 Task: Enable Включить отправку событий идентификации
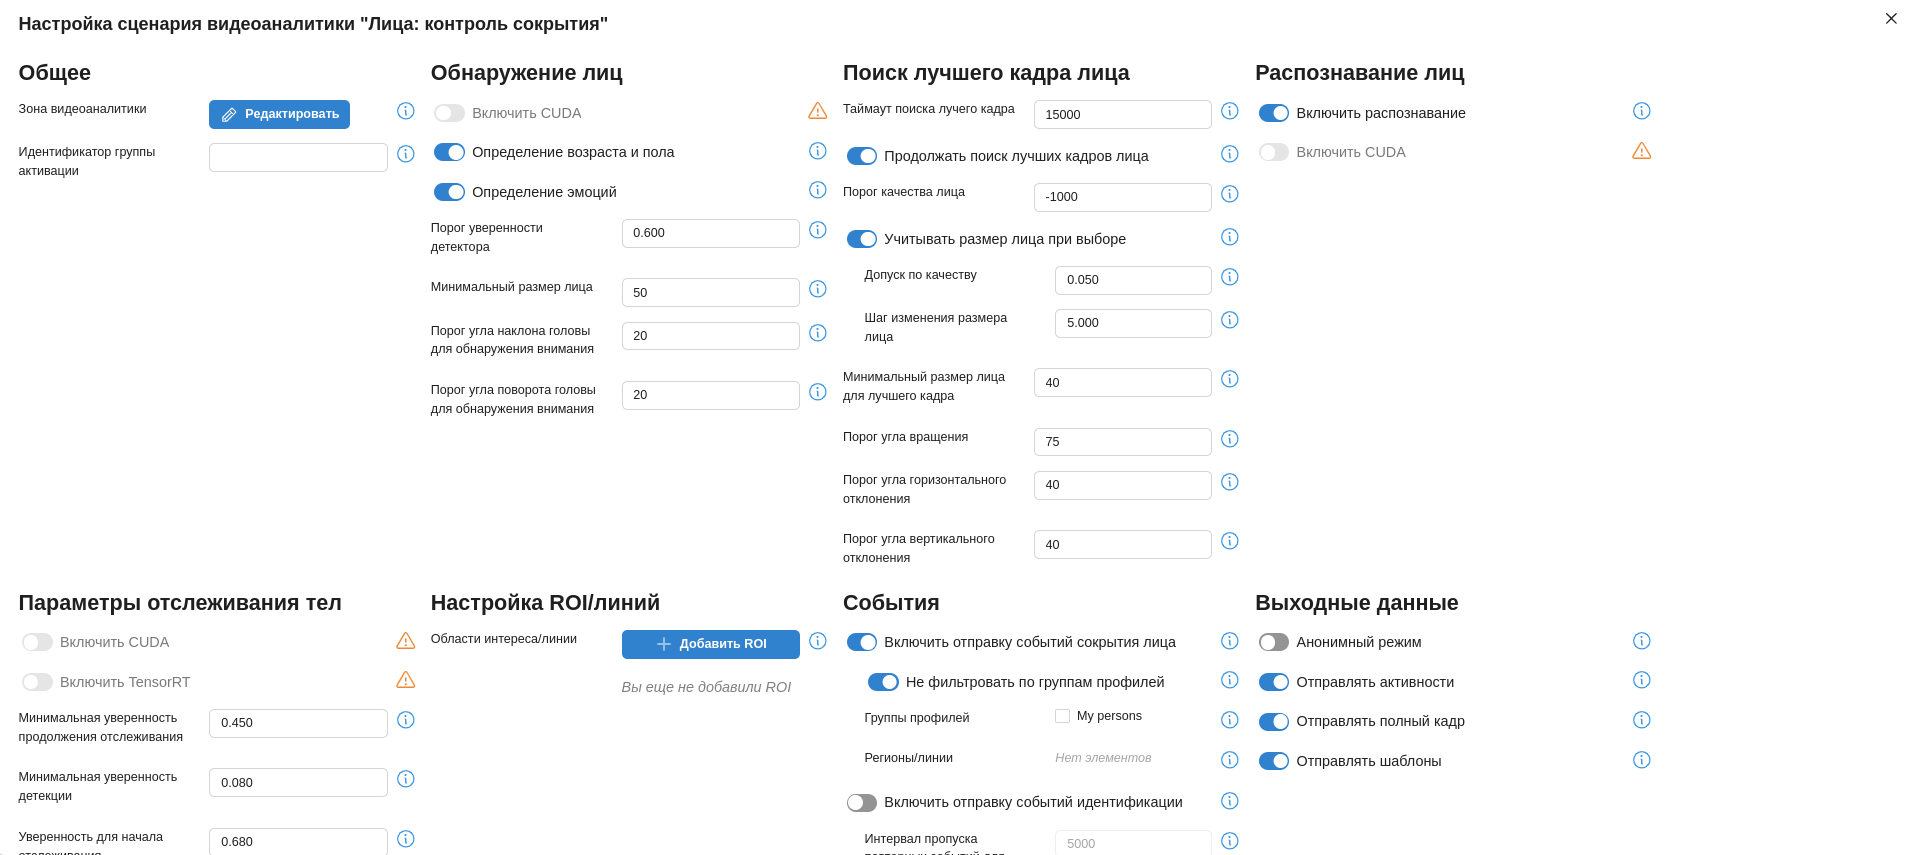[861, 802]
